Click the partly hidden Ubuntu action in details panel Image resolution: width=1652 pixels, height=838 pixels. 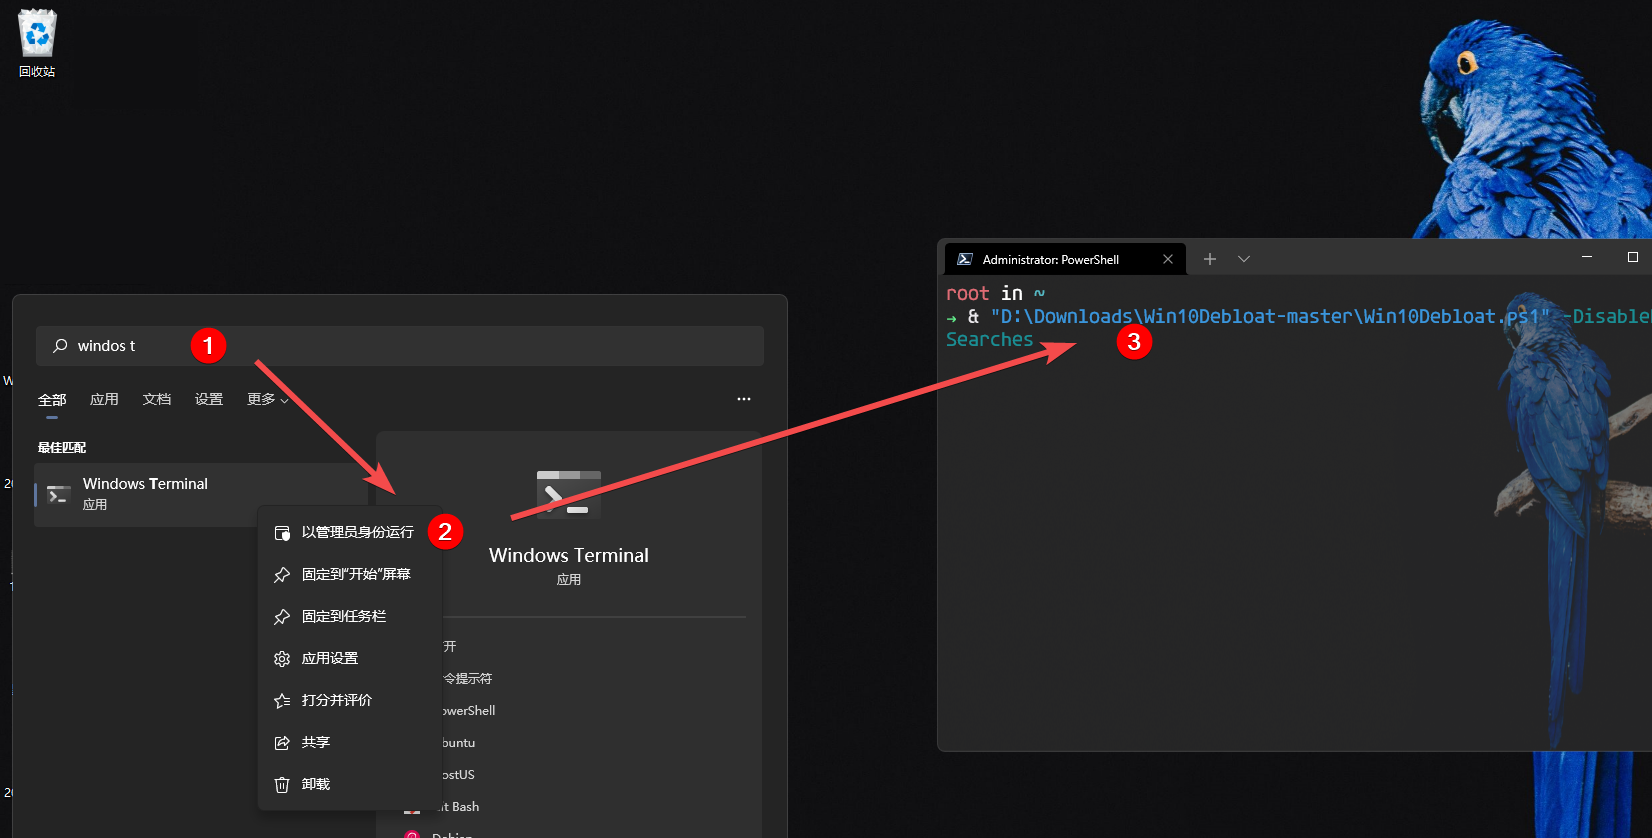(459, 743)
